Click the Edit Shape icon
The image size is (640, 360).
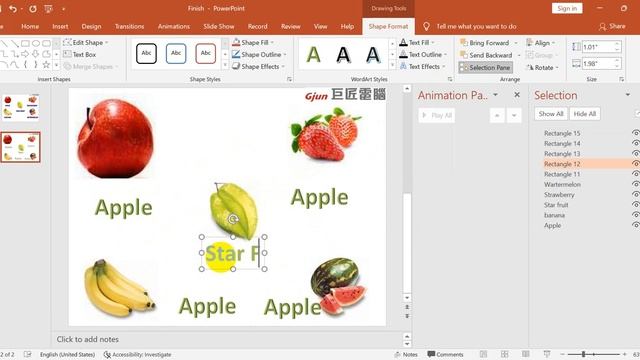[x=67, y=42]
